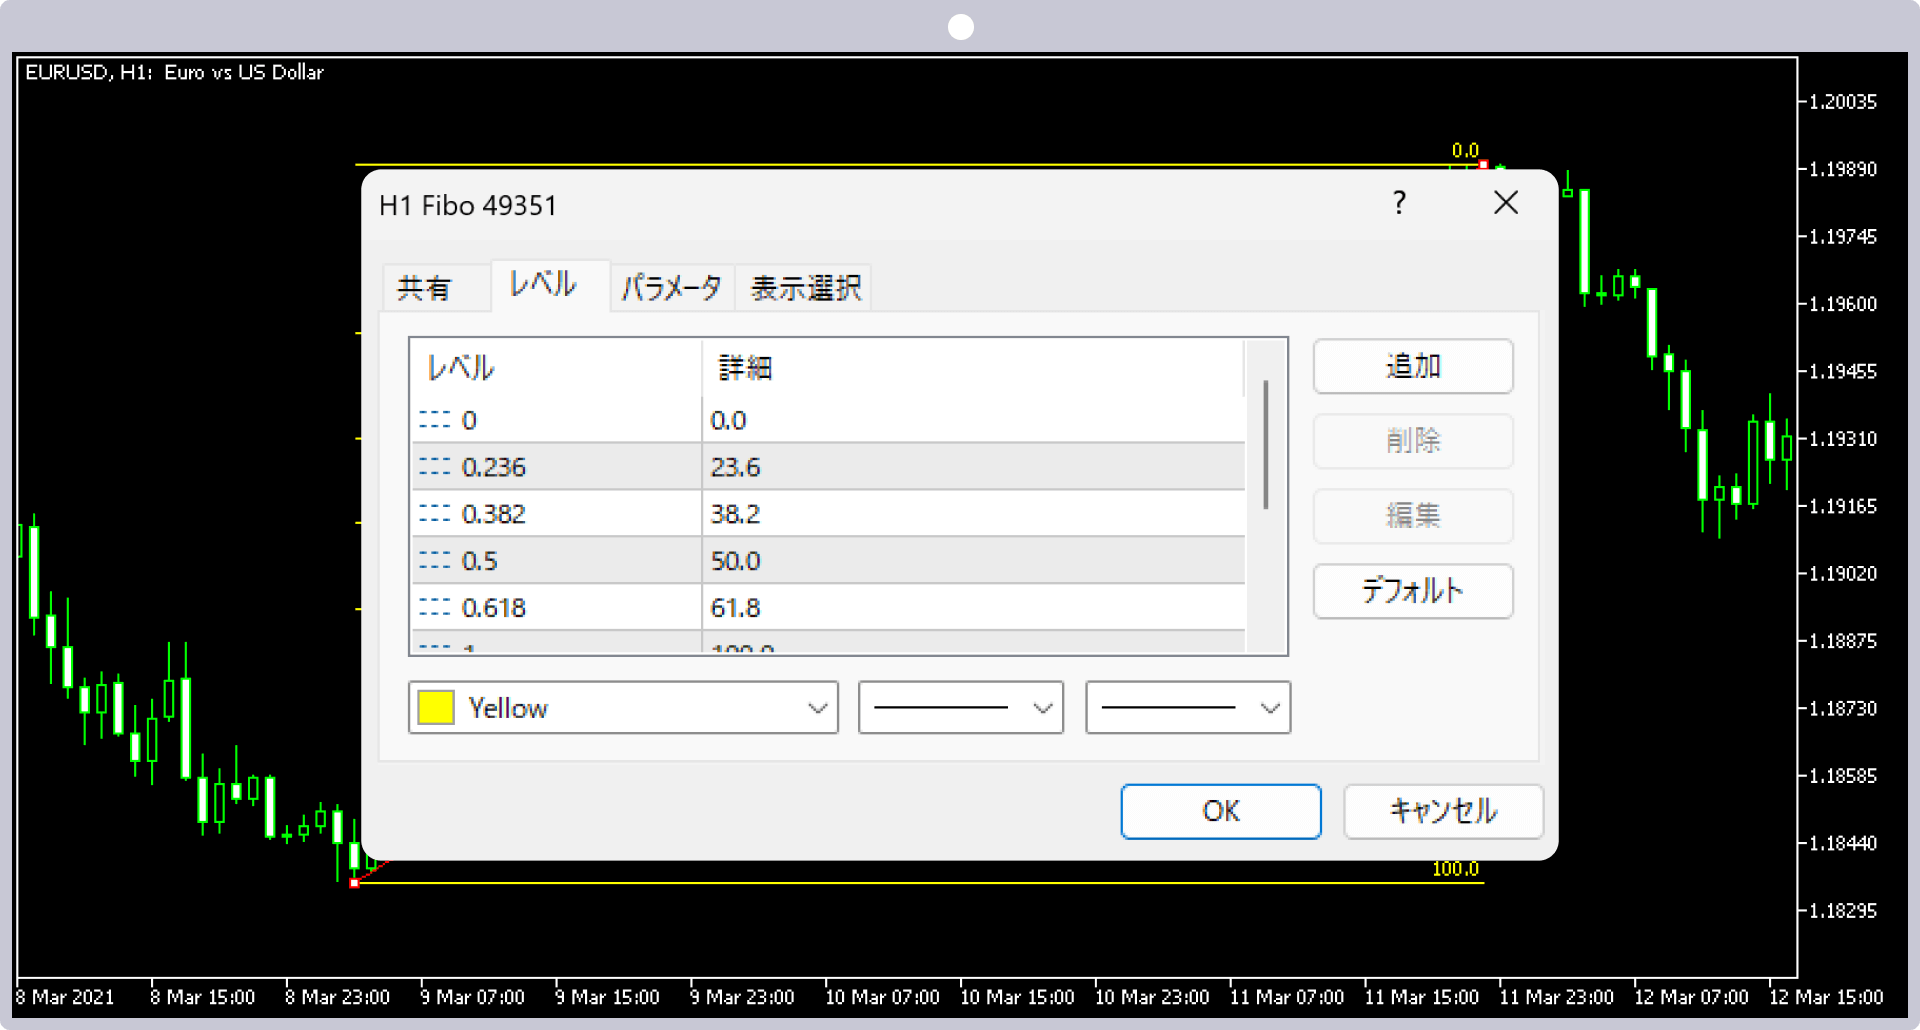The image size is (1920, 1030).
Task: Select the 0.5 level row
Action: (828, 561)
